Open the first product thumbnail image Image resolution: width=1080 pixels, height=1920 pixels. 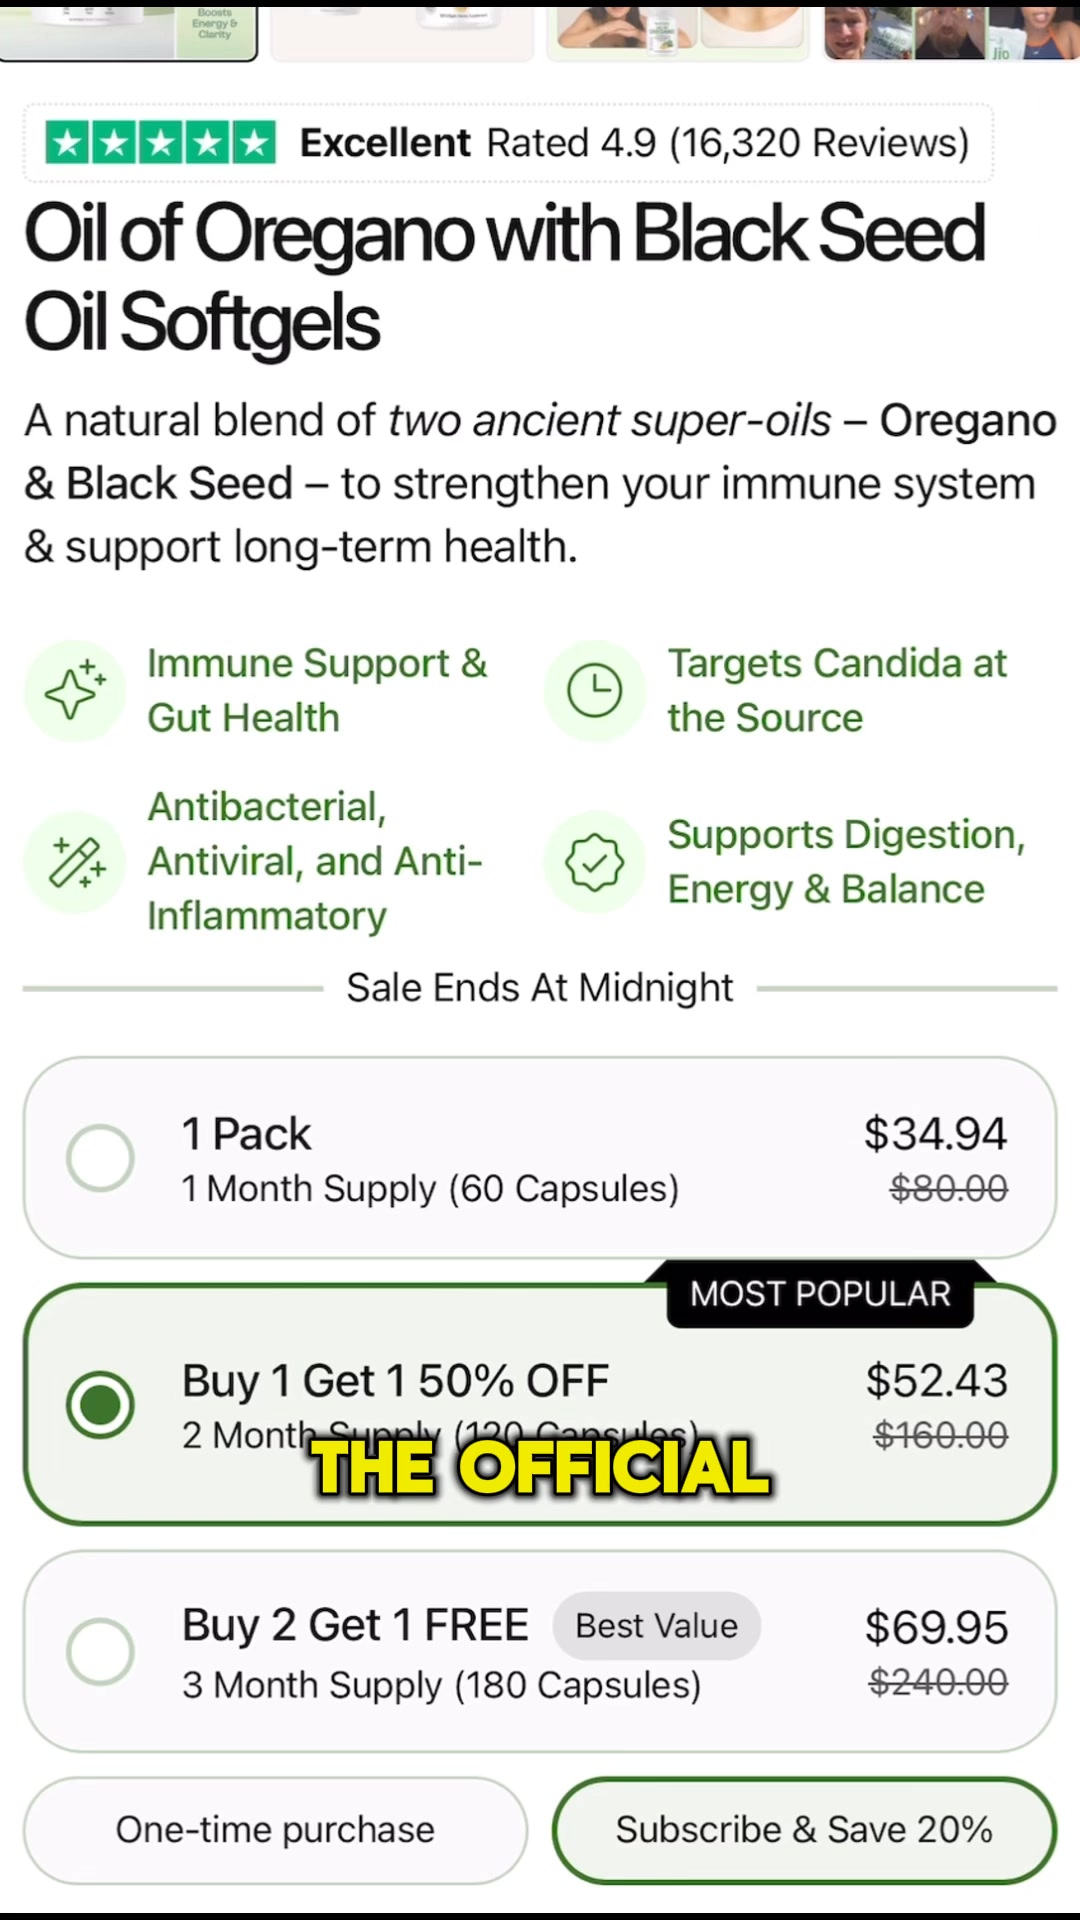pyautogui.click(x=128, y=30)
